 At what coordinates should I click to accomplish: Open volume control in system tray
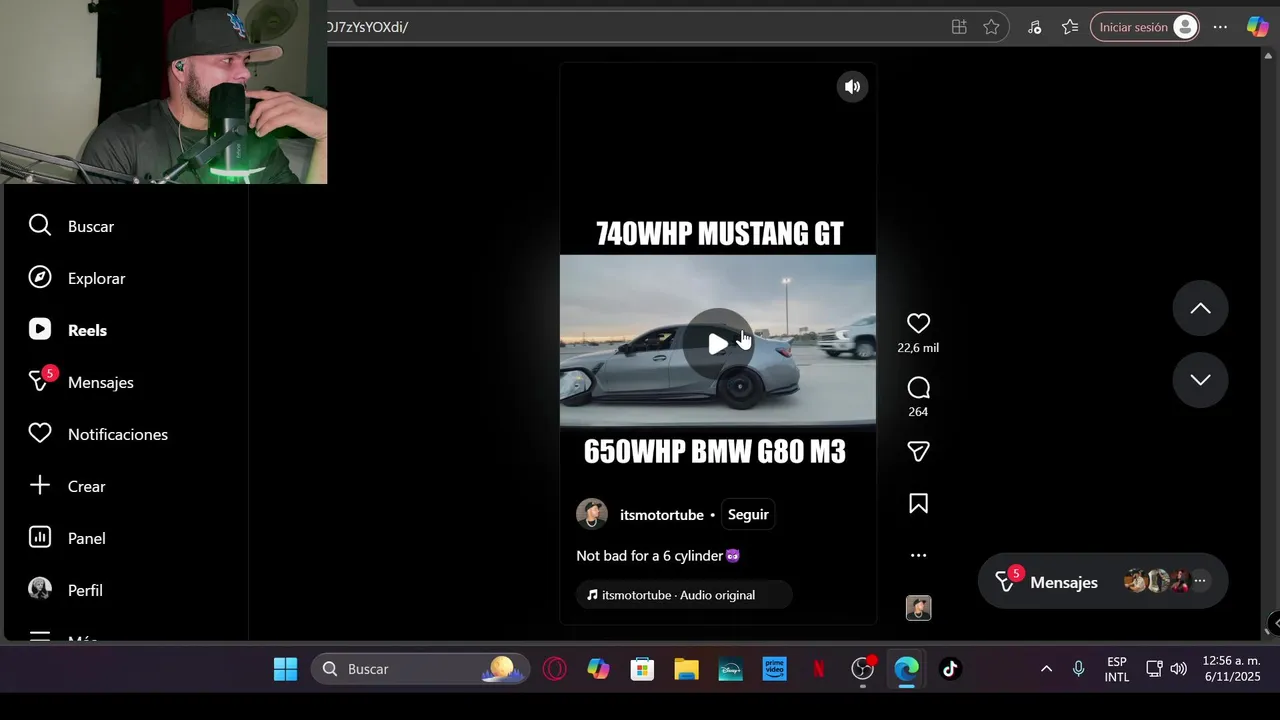pyautogui.click(x=1179, y=669)
